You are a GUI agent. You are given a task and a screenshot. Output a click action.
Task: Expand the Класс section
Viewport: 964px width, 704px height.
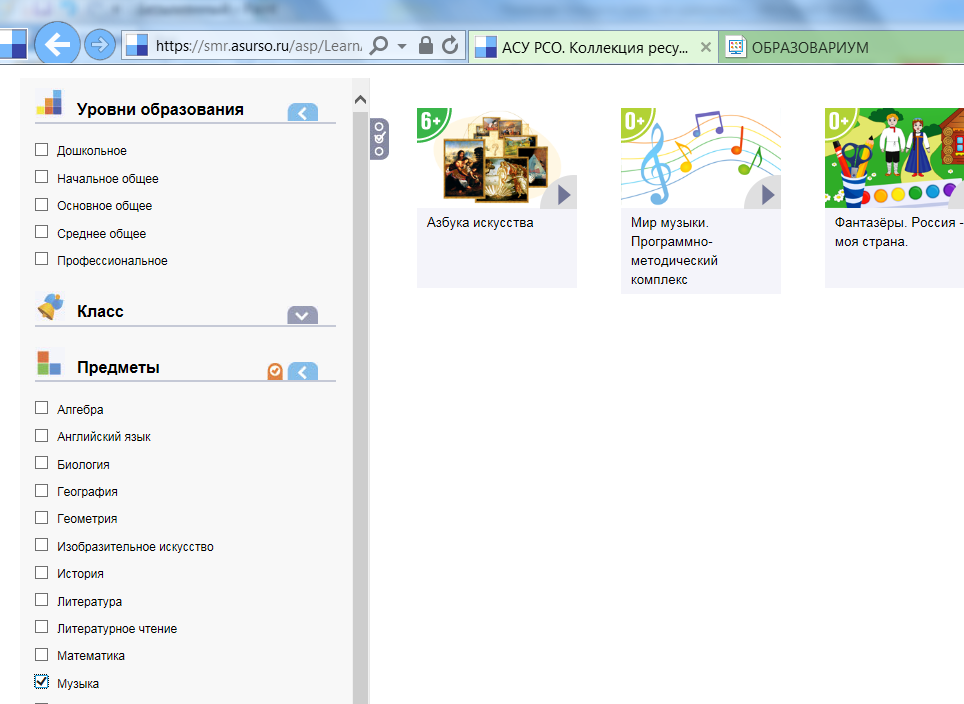(302, 315)
